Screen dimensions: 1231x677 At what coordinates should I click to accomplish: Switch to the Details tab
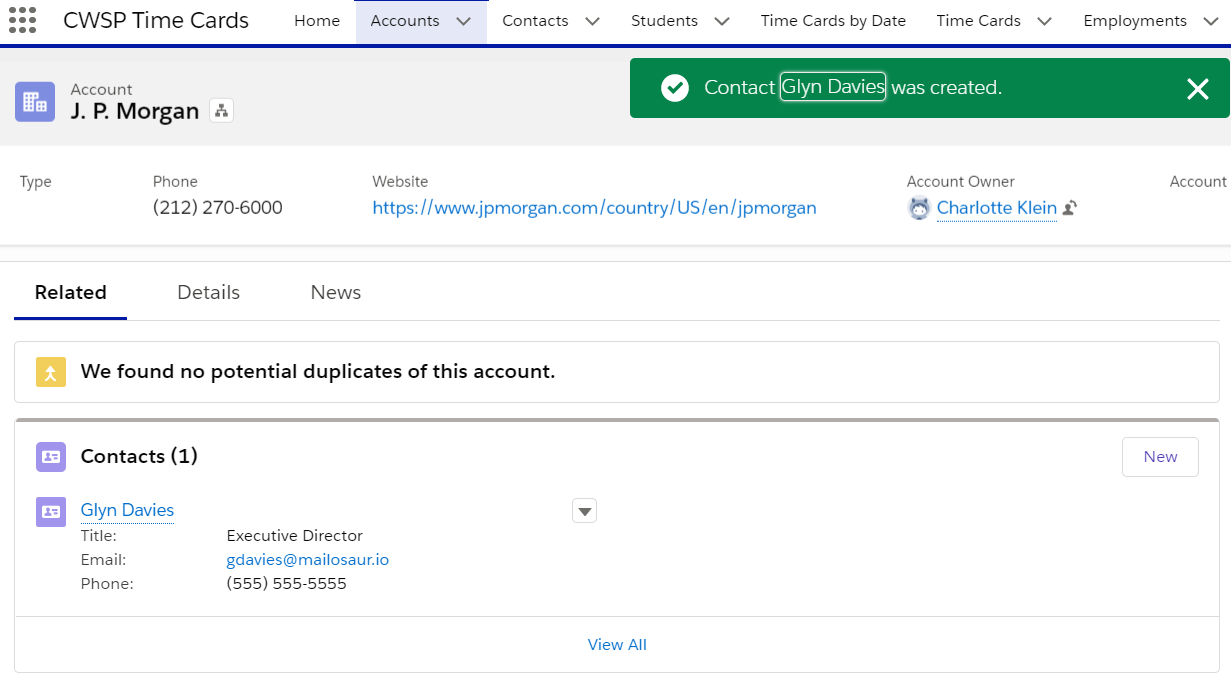pos(208,293)
